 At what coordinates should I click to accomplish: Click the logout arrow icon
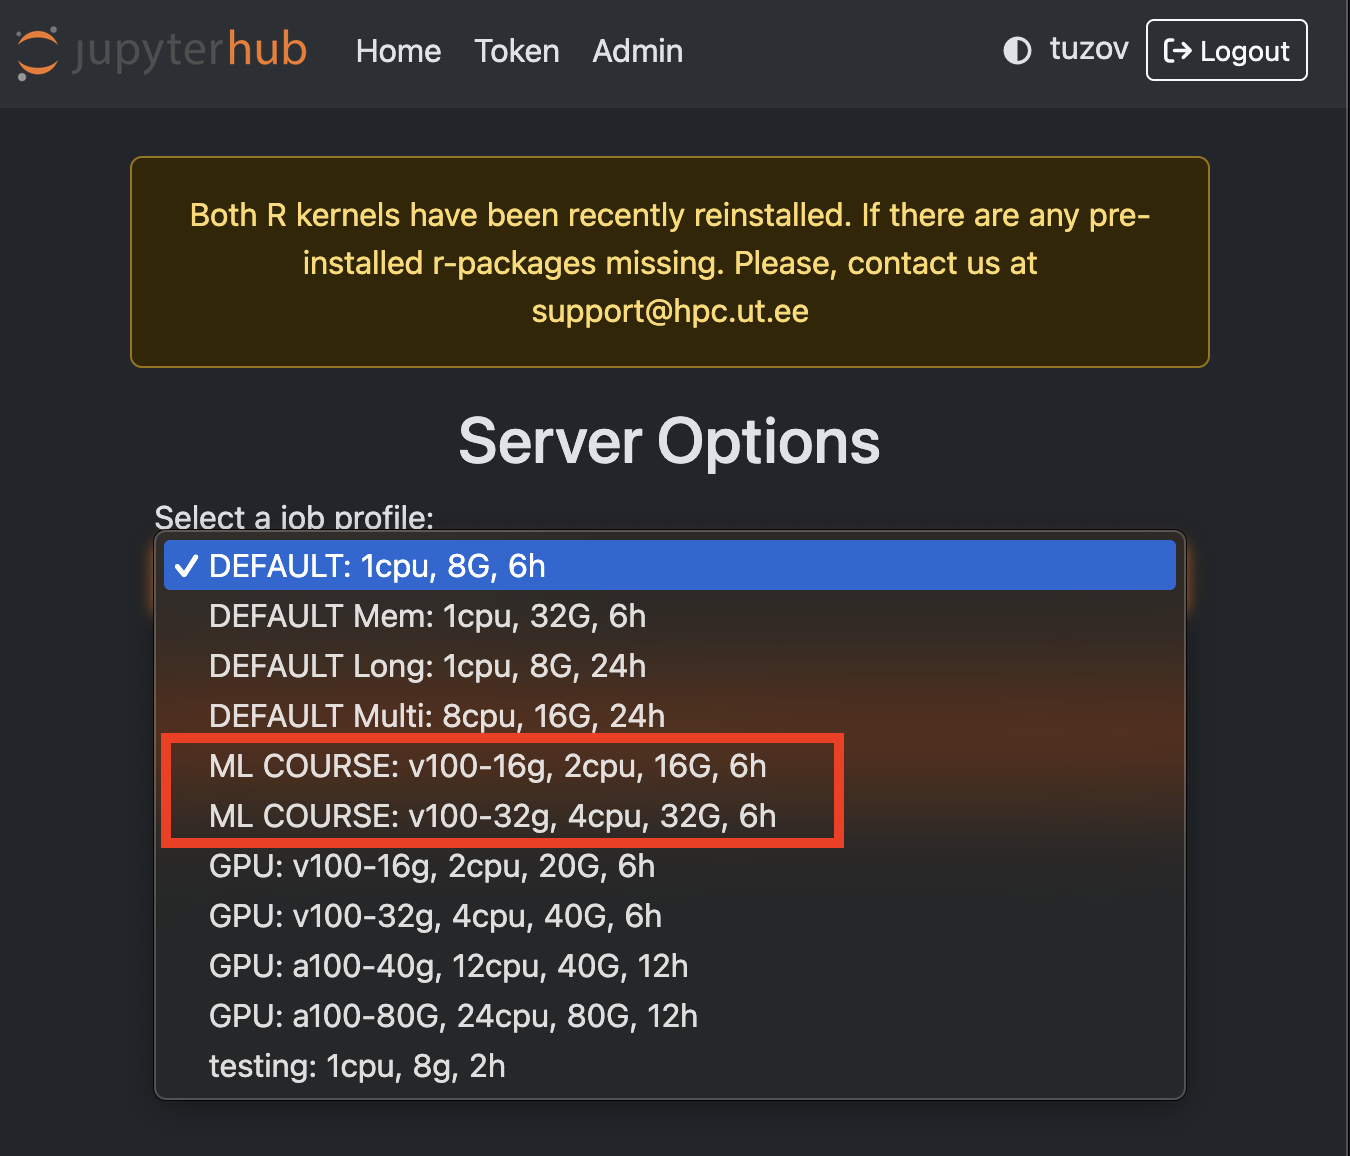[x=1178, y=51]
